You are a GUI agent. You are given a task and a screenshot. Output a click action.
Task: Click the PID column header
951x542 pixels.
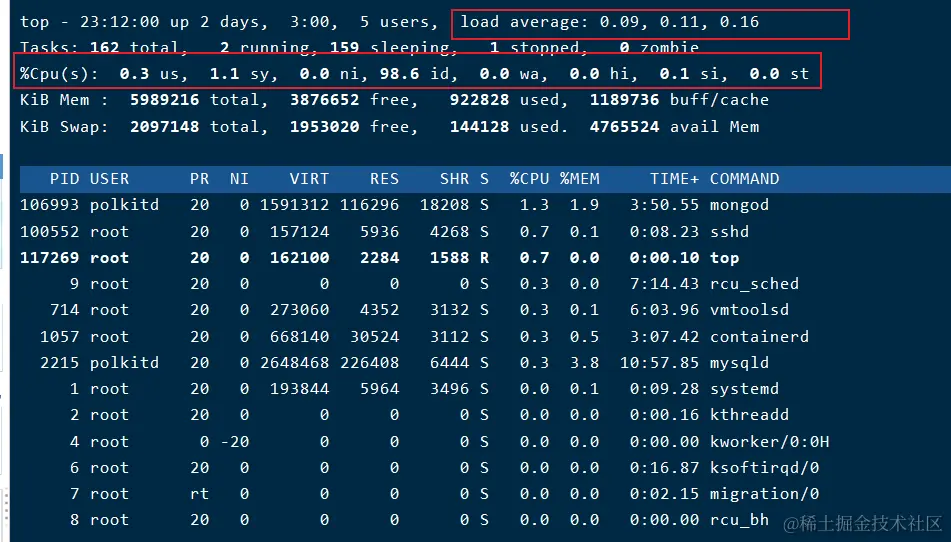point(64,179)
